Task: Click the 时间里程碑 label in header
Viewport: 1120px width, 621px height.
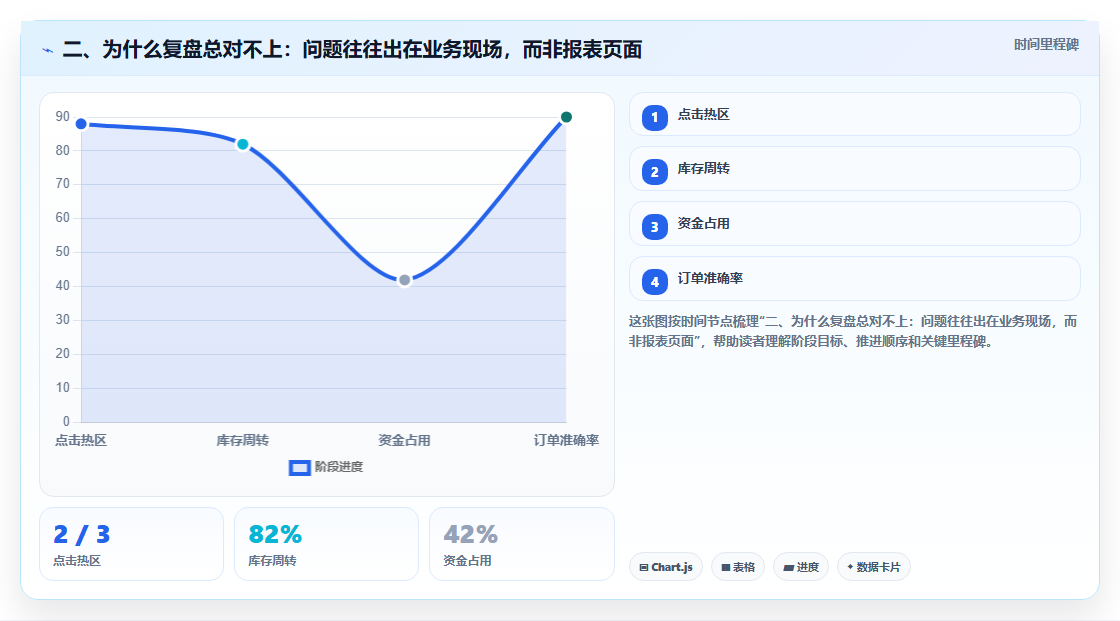Action: click(1046, 44)
